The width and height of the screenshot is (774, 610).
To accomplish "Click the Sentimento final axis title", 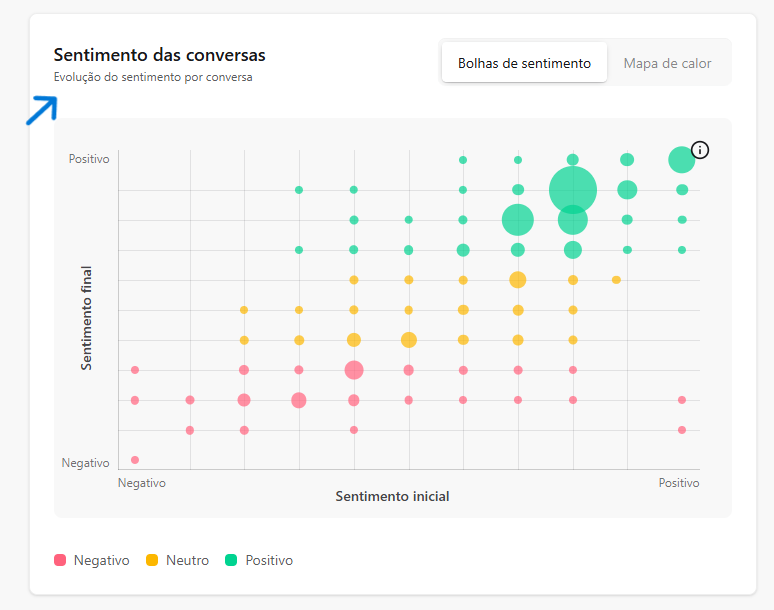I will point(87,318).
